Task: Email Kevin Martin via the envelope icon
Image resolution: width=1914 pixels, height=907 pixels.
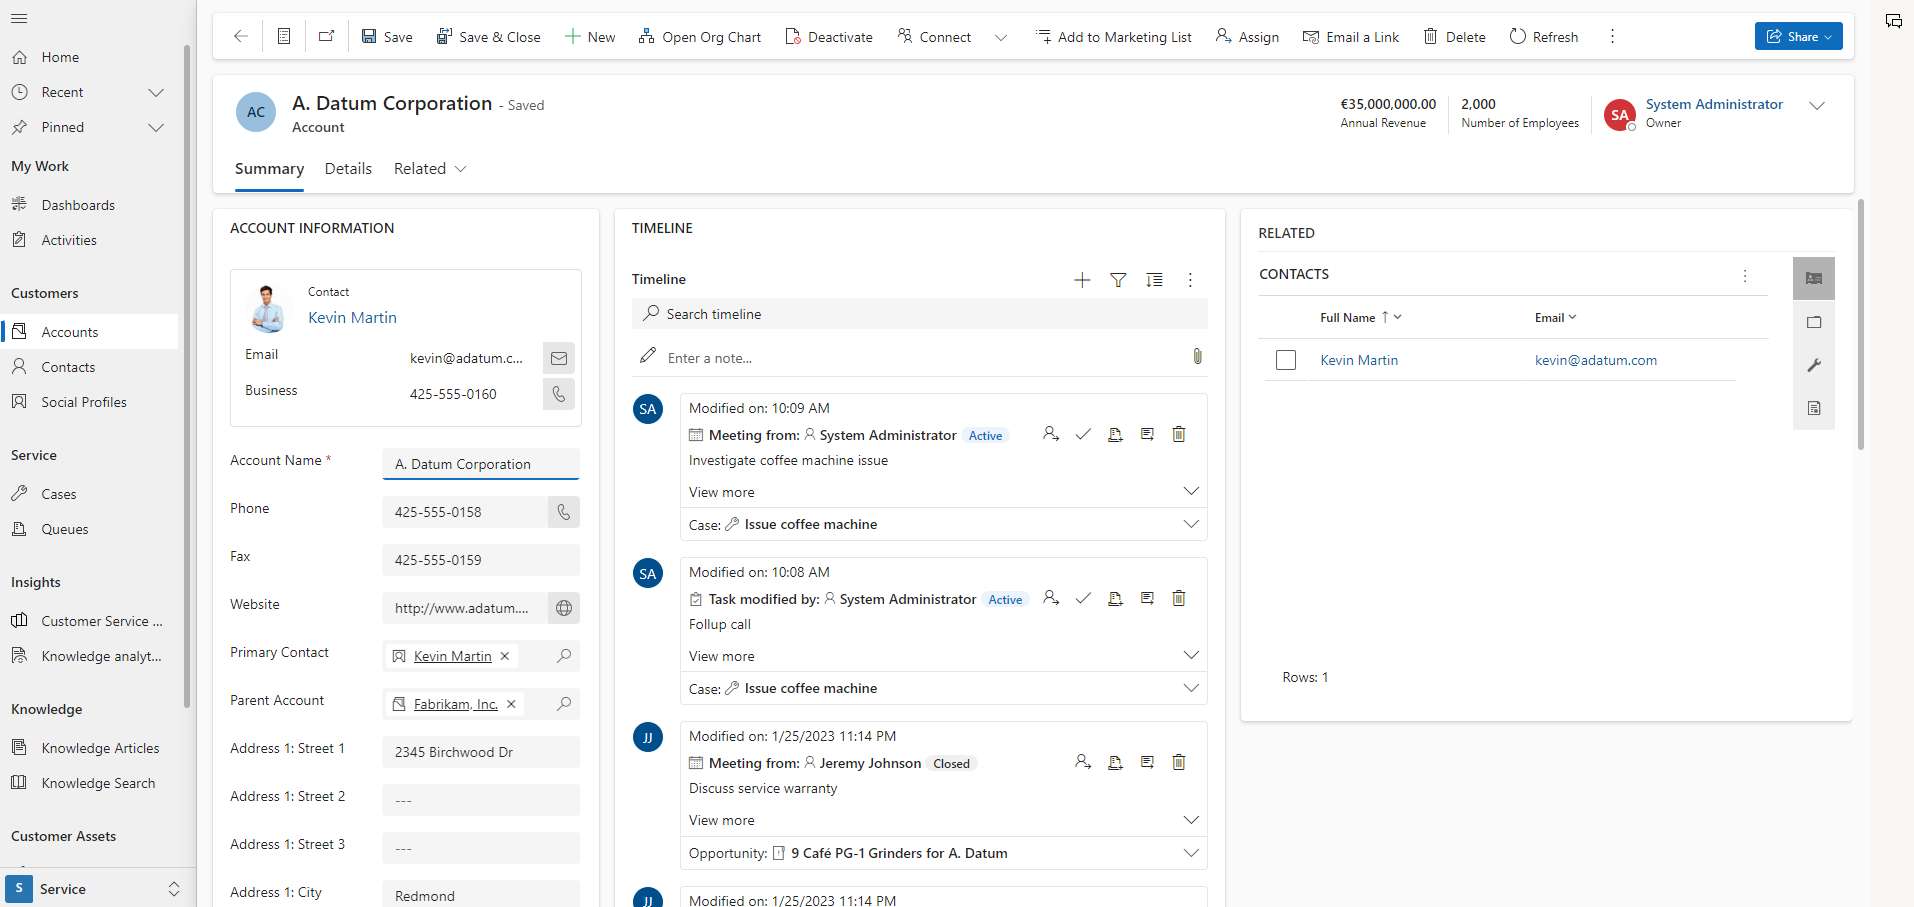Action: pos(558,357)
